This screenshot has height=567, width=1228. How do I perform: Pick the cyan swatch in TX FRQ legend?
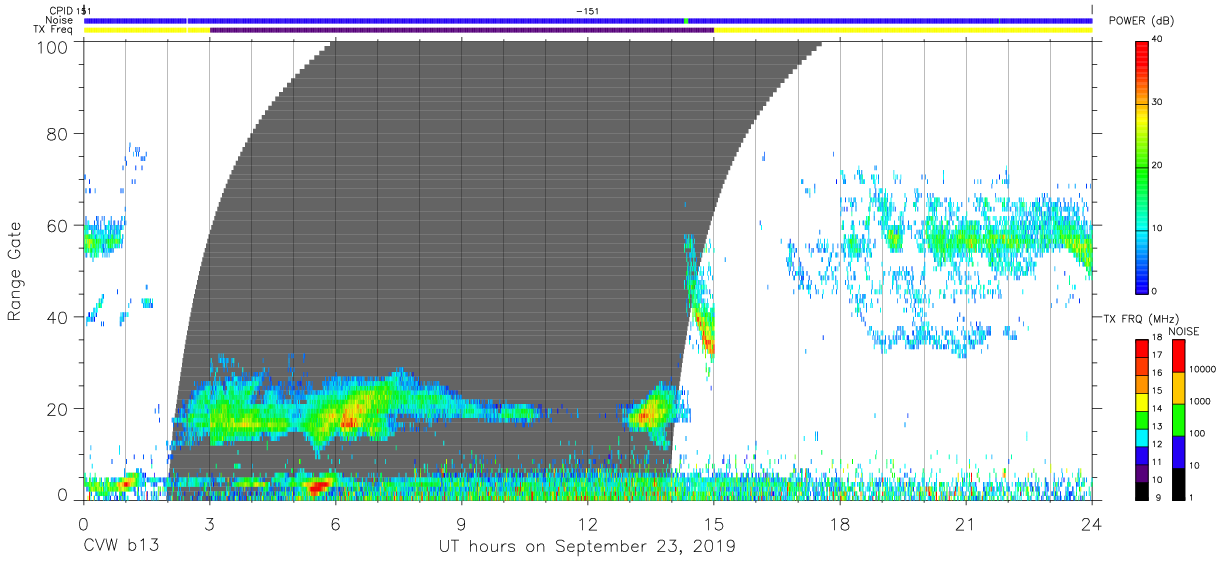[x=1143, y=437]
